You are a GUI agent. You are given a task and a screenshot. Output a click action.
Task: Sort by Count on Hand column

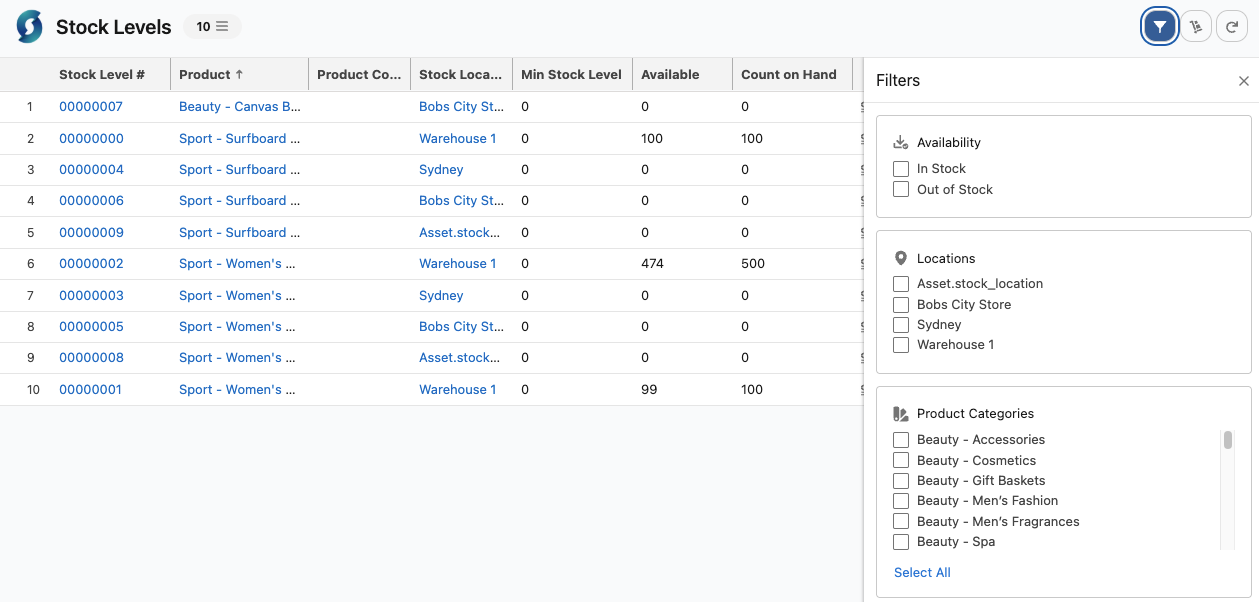click(x=792, y=74)
